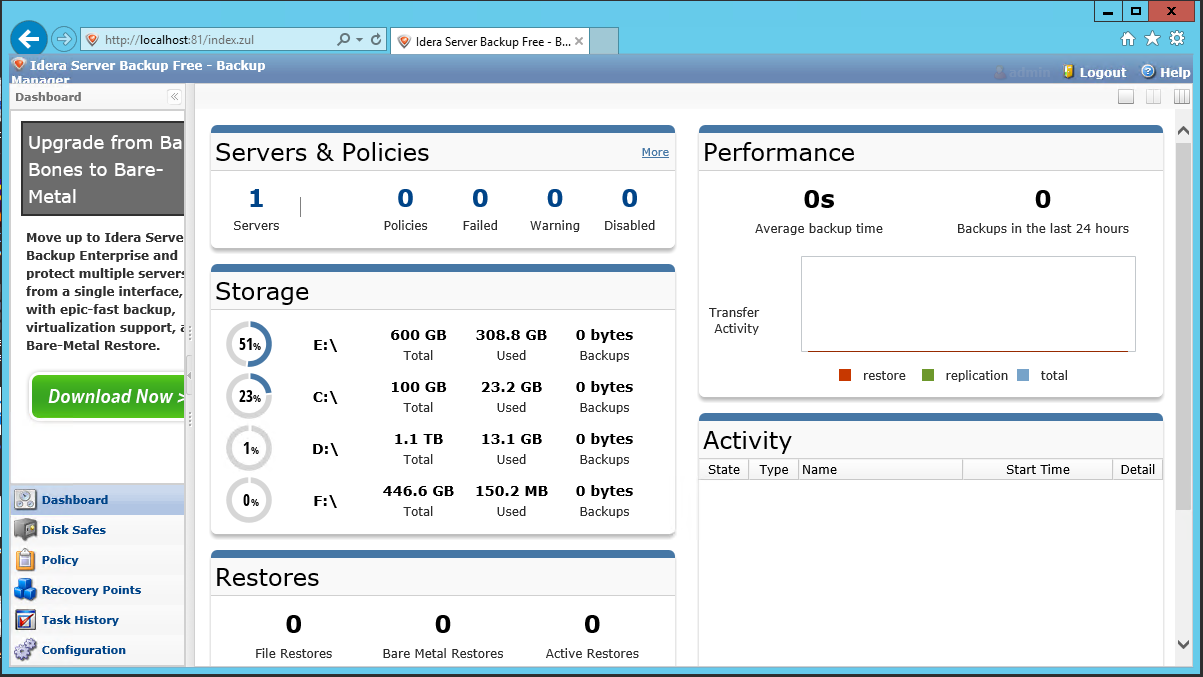Viewport: 1203px width, 677px height.
Task: Click the Logout lock icon
Action: (1069, 72)
